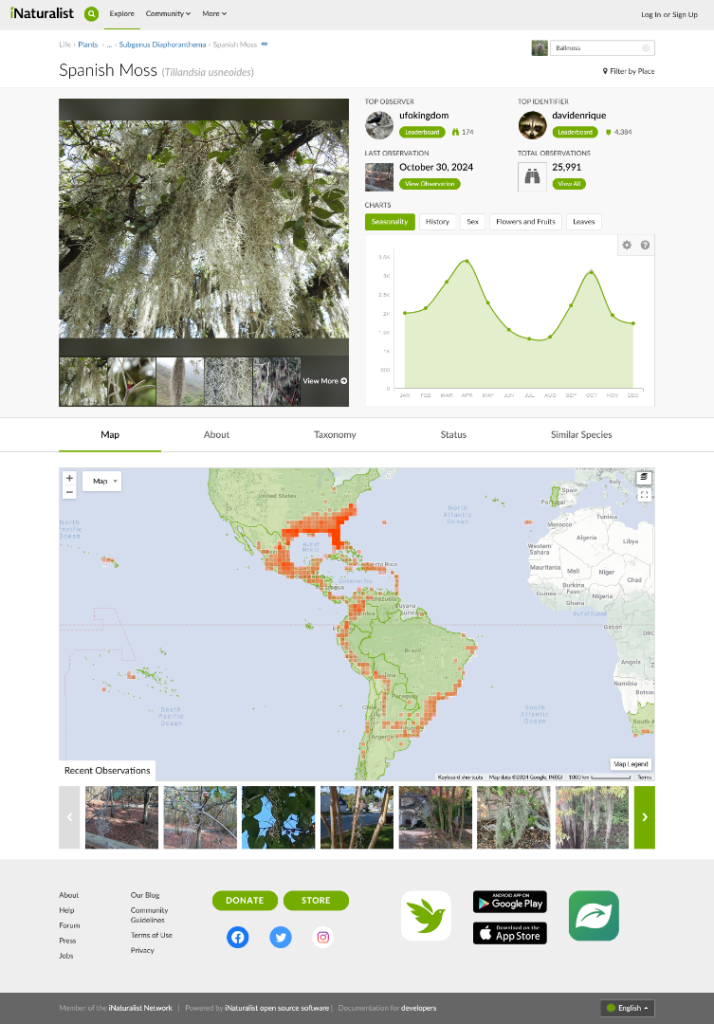This screenshot has height=1024, width=714.
Task: Click the View Observation button
Action: coord(429,184)
